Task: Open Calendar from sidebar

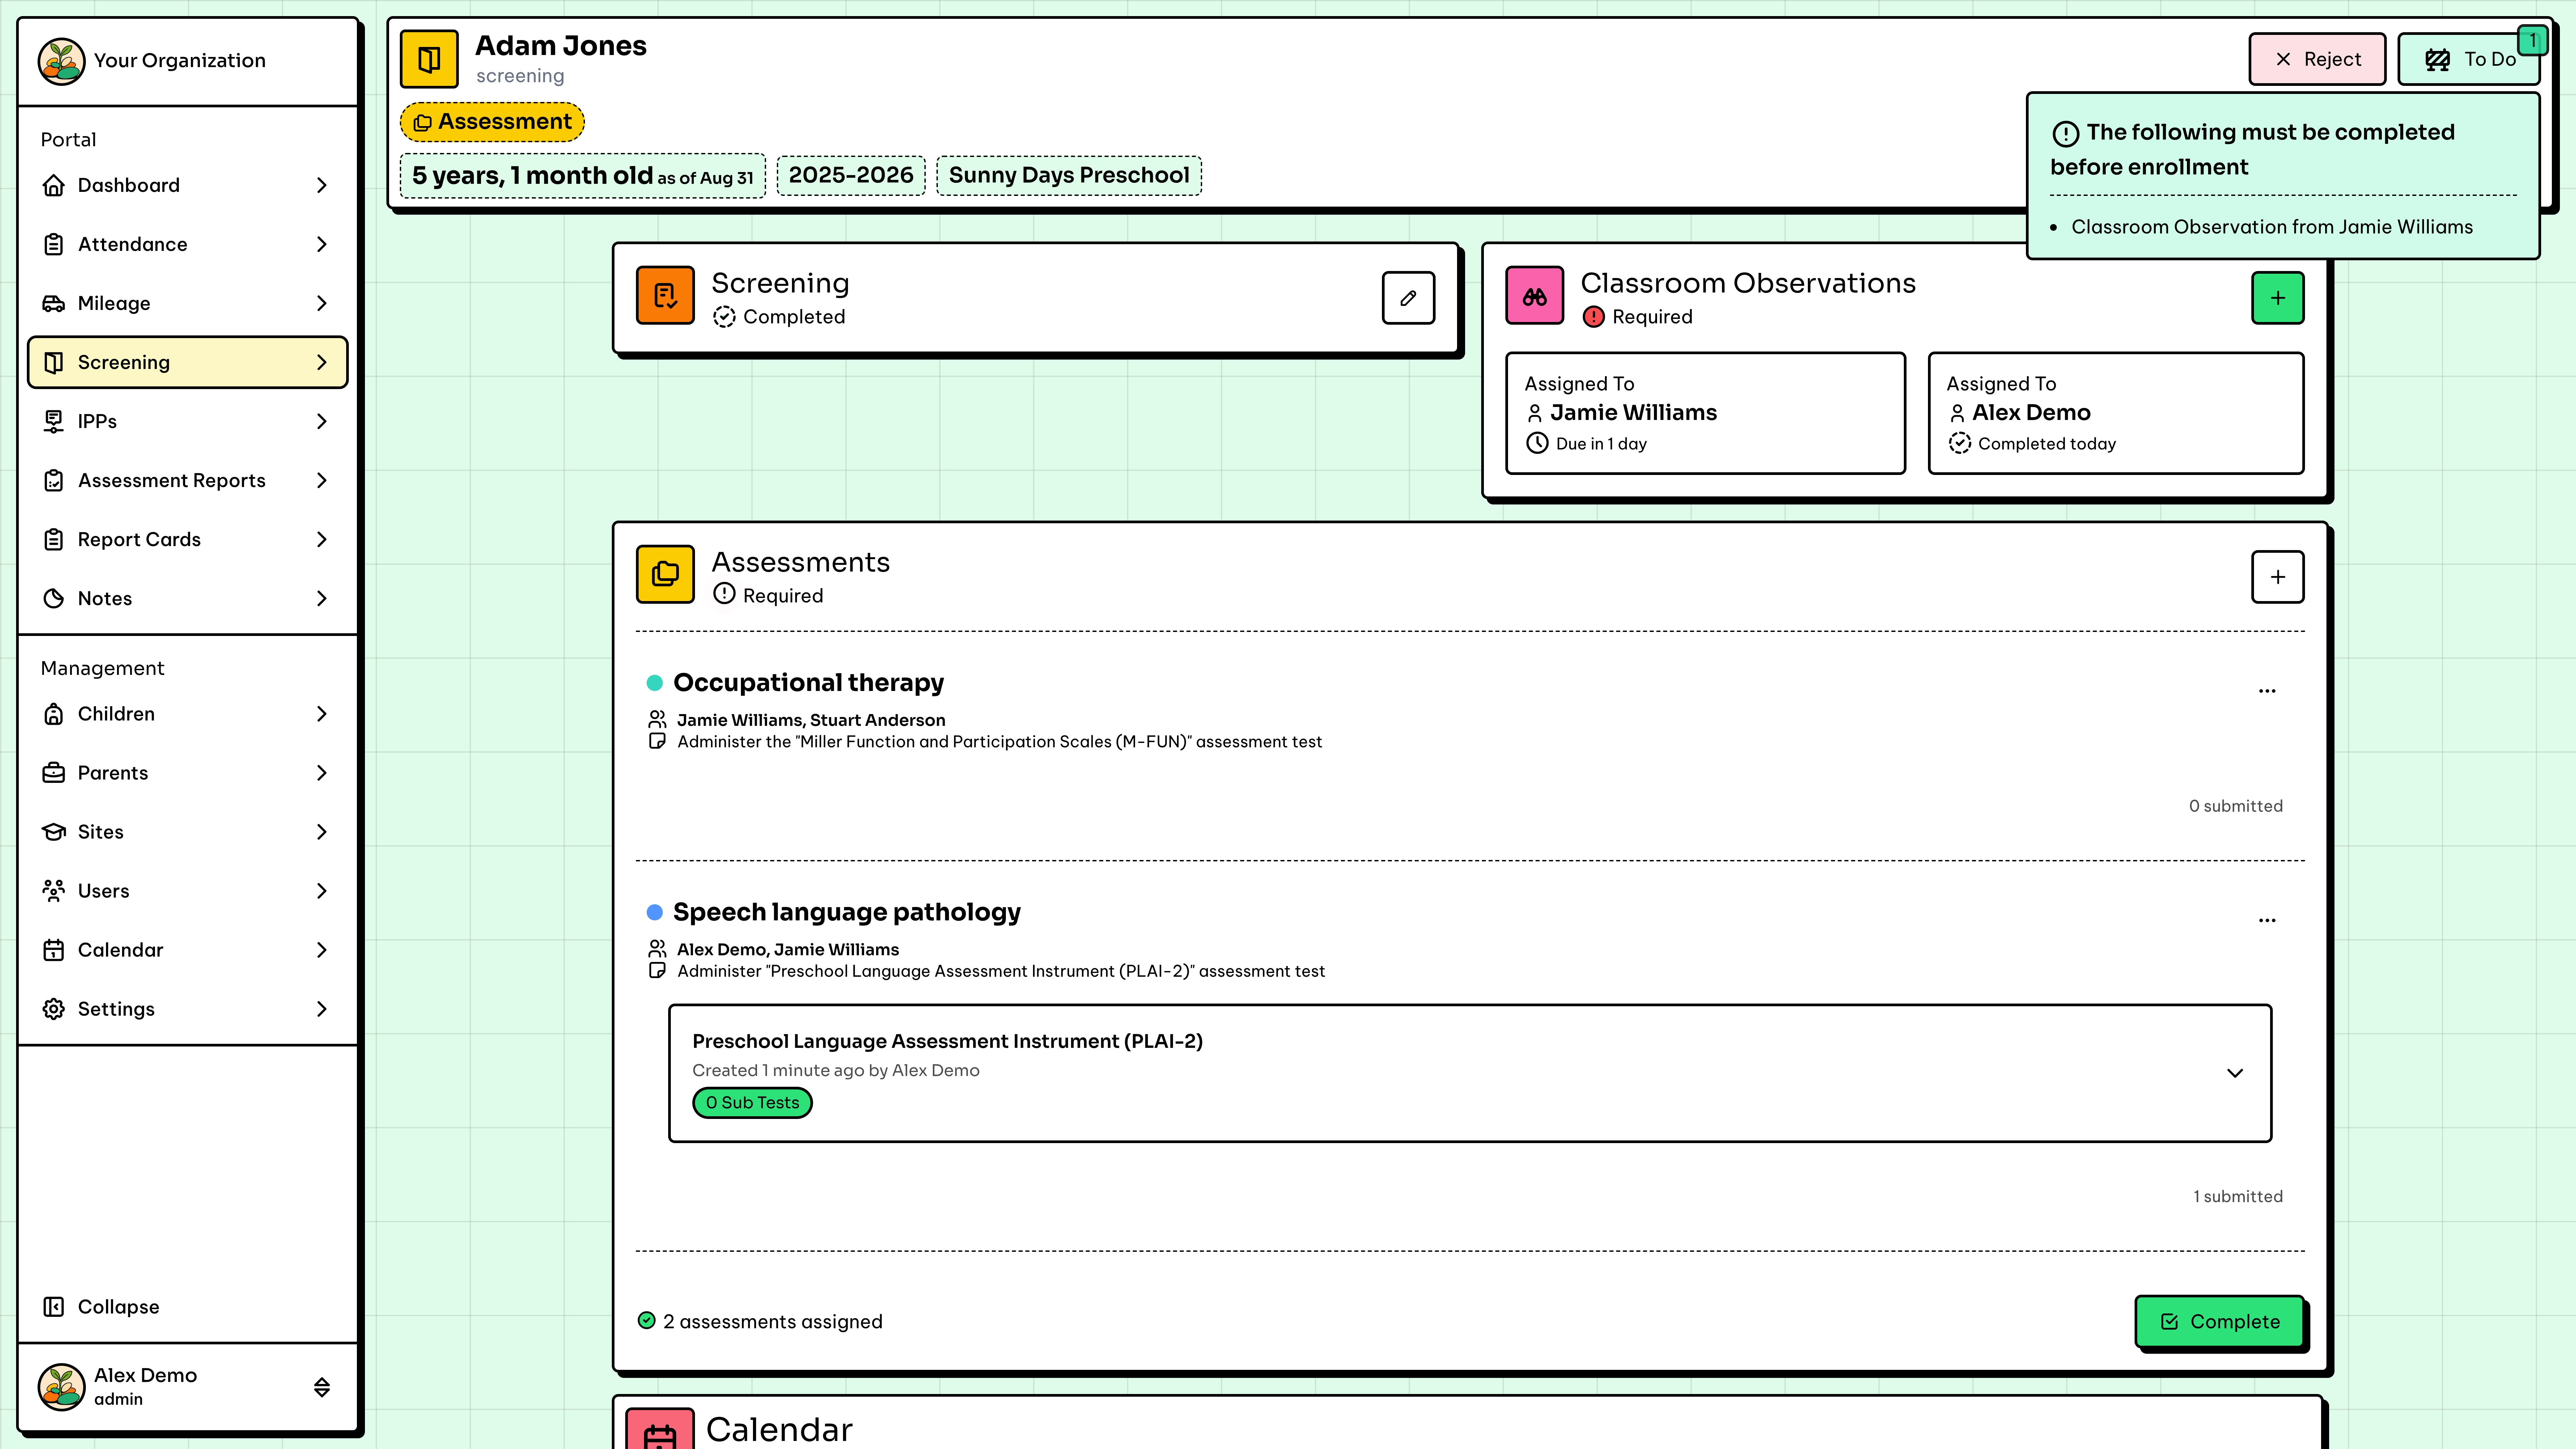Action: click(x=187, y=950)
